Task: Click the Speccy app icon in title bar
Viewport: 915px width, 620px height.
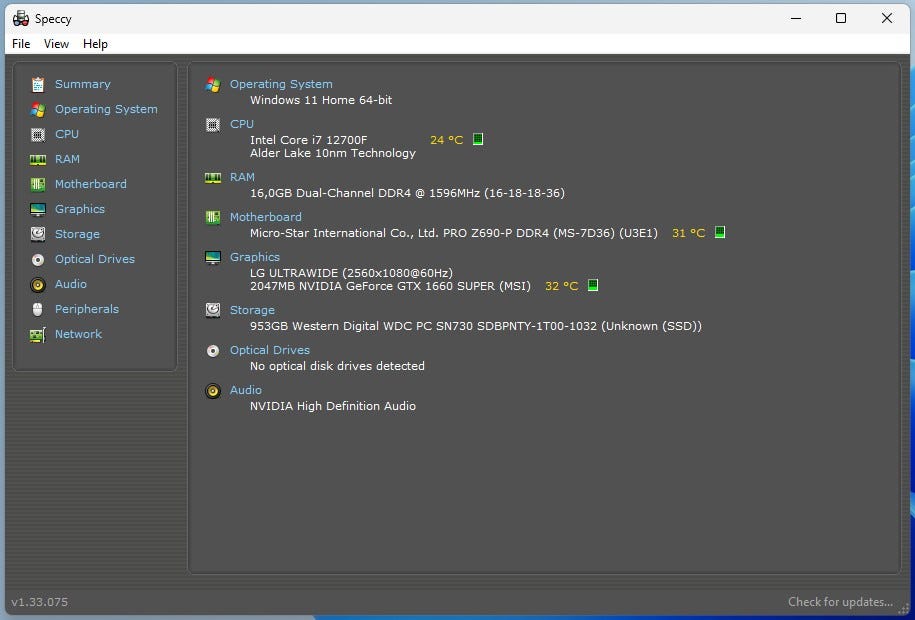Action: tap(21, 19)
